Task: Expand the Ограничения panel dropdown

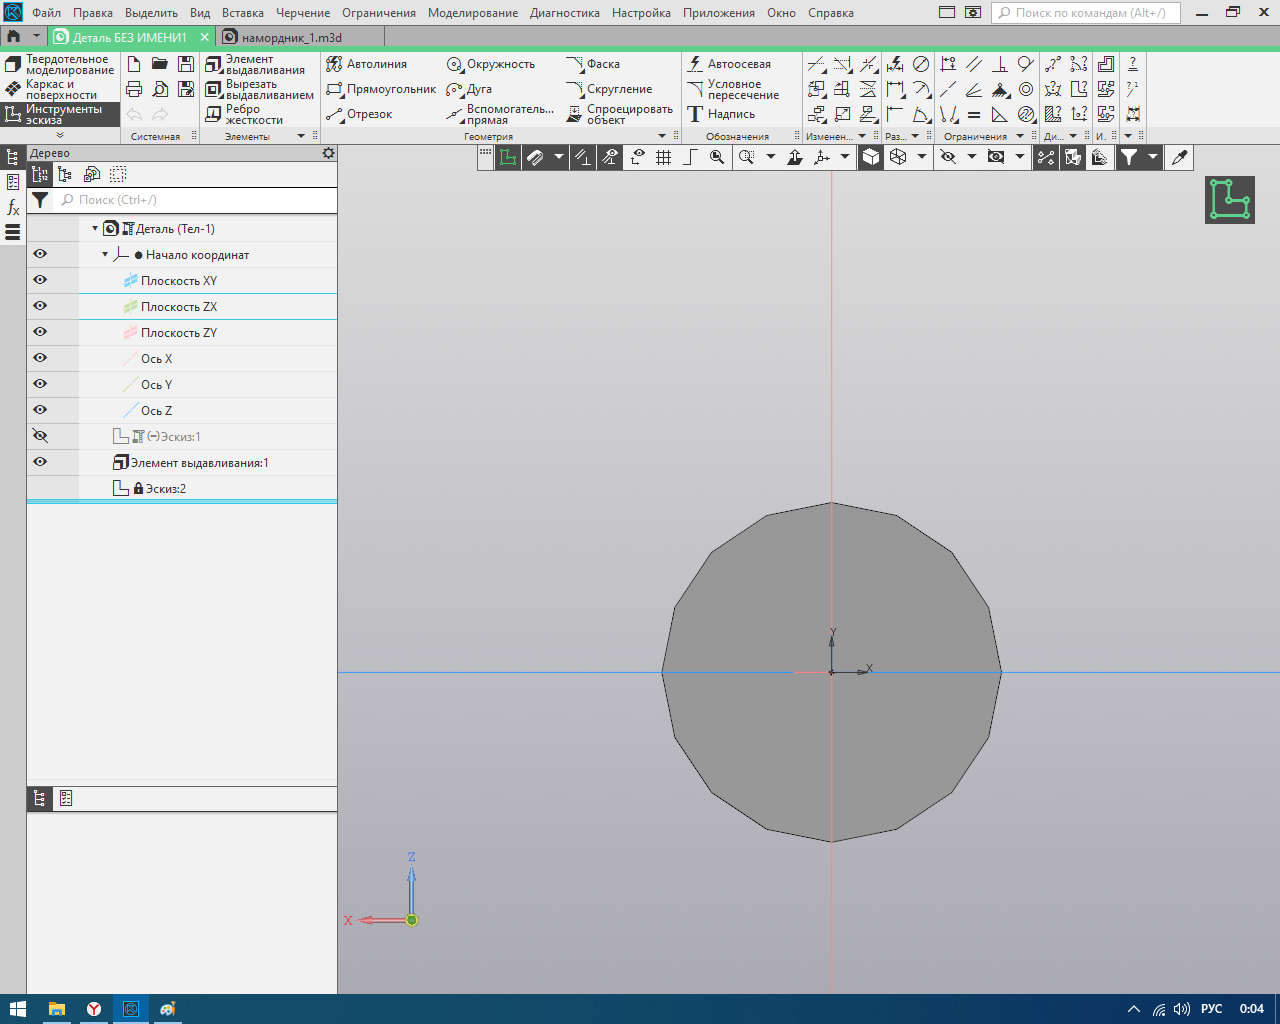Action: (x=1020, y=136)
